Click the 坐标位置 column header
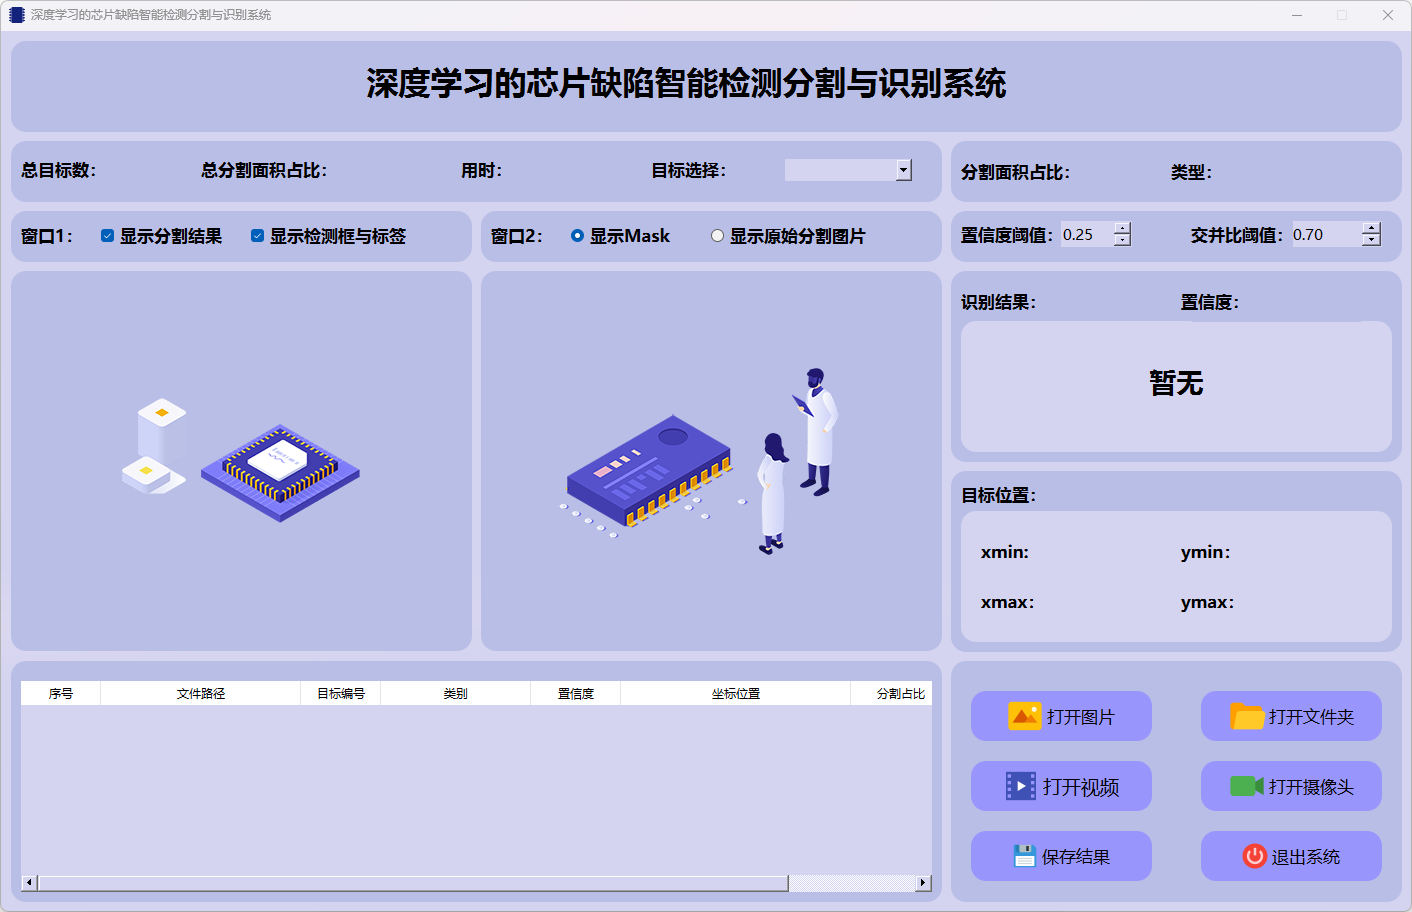This screenshot has width=1412, height=912. (736, 693)
